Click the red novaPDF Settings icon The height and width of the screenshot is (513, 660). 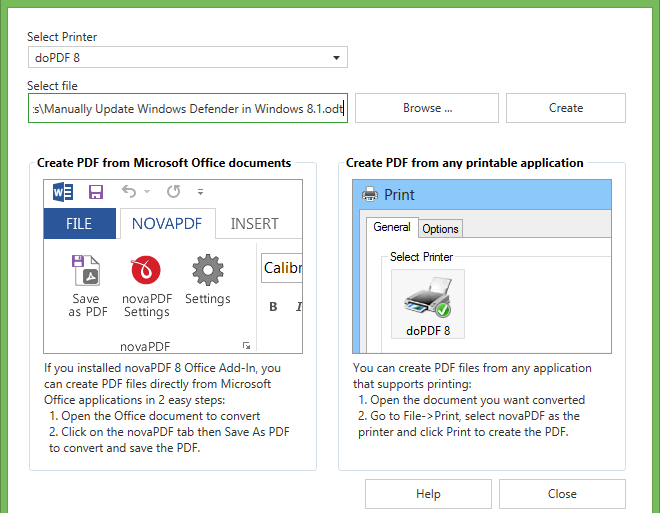(147, 270)
